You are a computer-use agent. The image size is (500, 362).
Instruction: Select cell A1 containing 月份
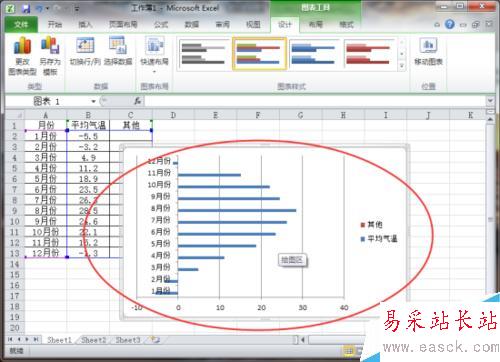pyautogui.click(x=46, y=125)
